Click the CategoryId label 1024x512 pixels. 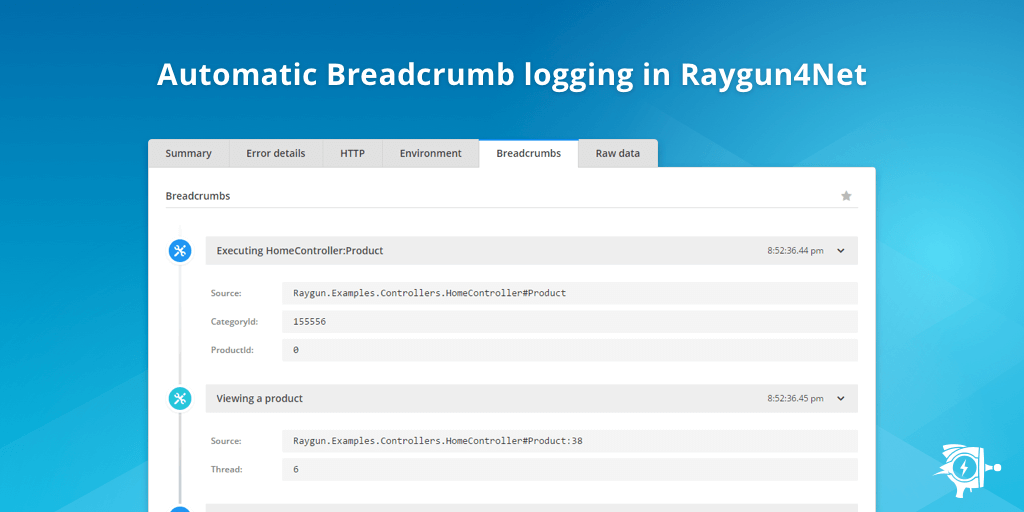click(232, 322)
